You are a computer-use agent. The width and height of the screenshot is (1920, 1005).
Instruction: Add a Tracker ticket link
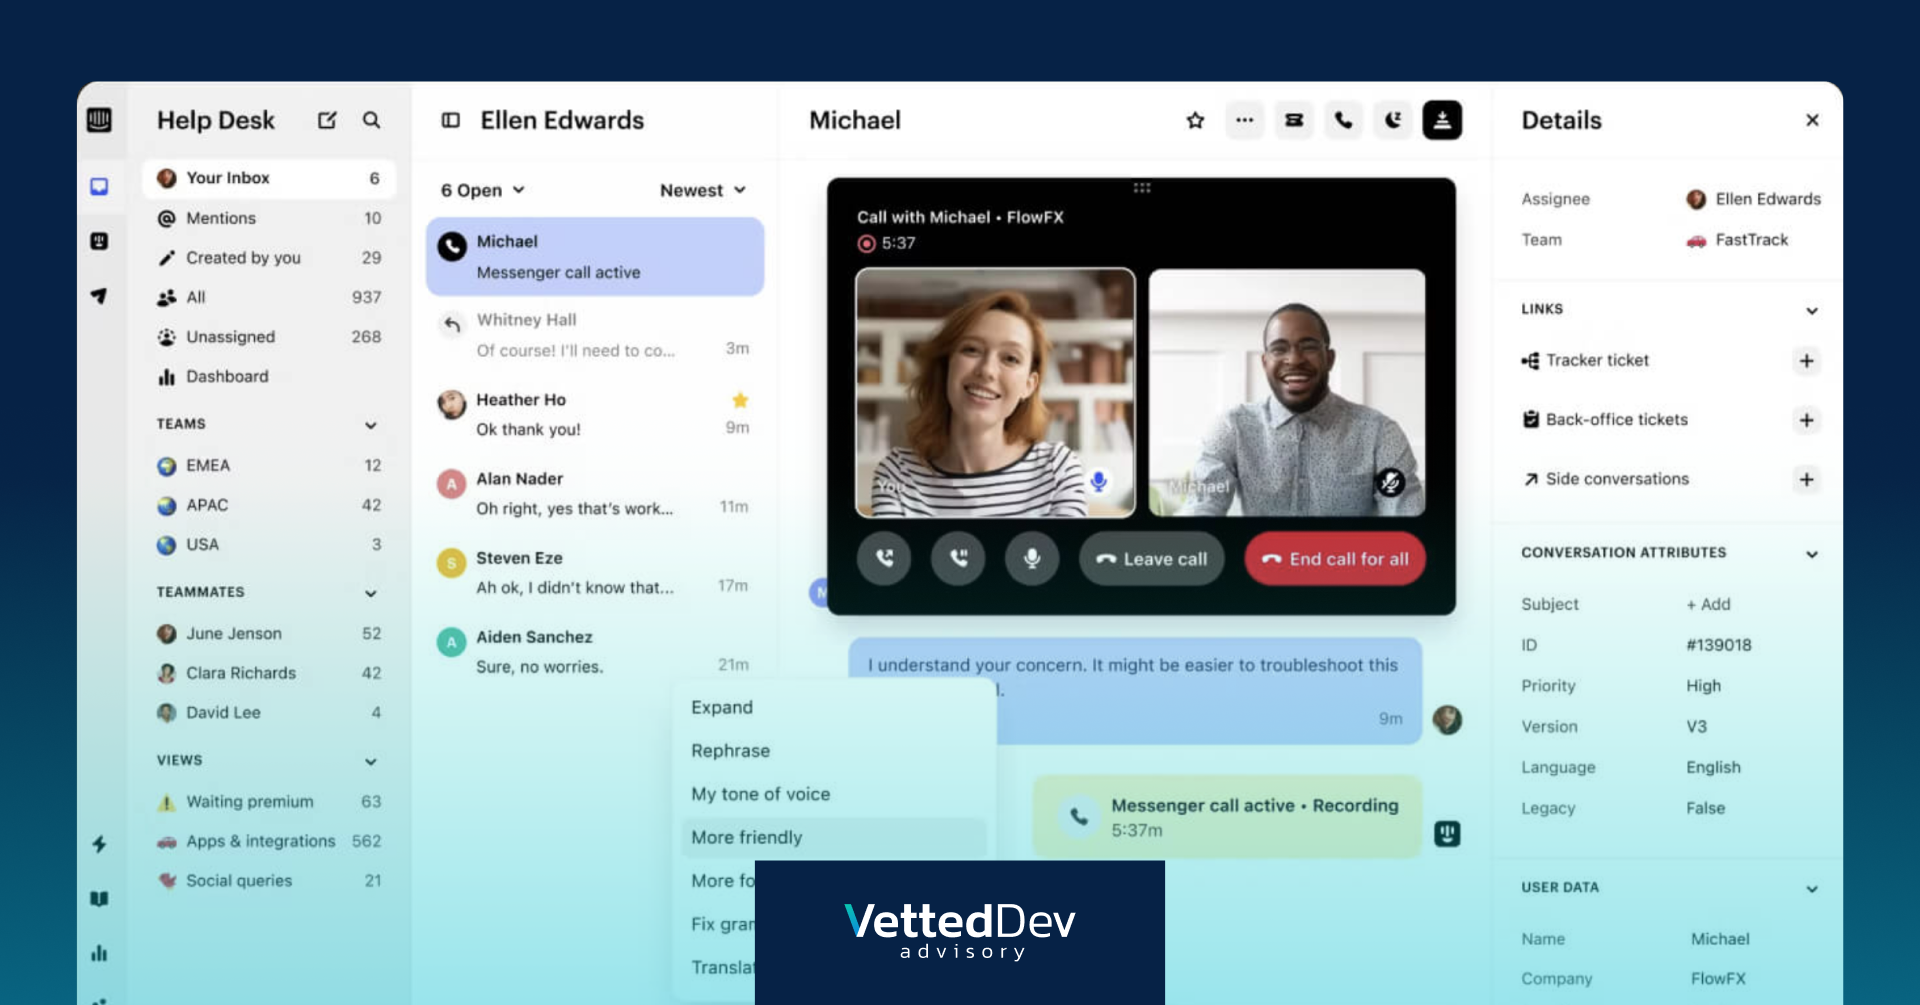click(x=1806, y=361)
